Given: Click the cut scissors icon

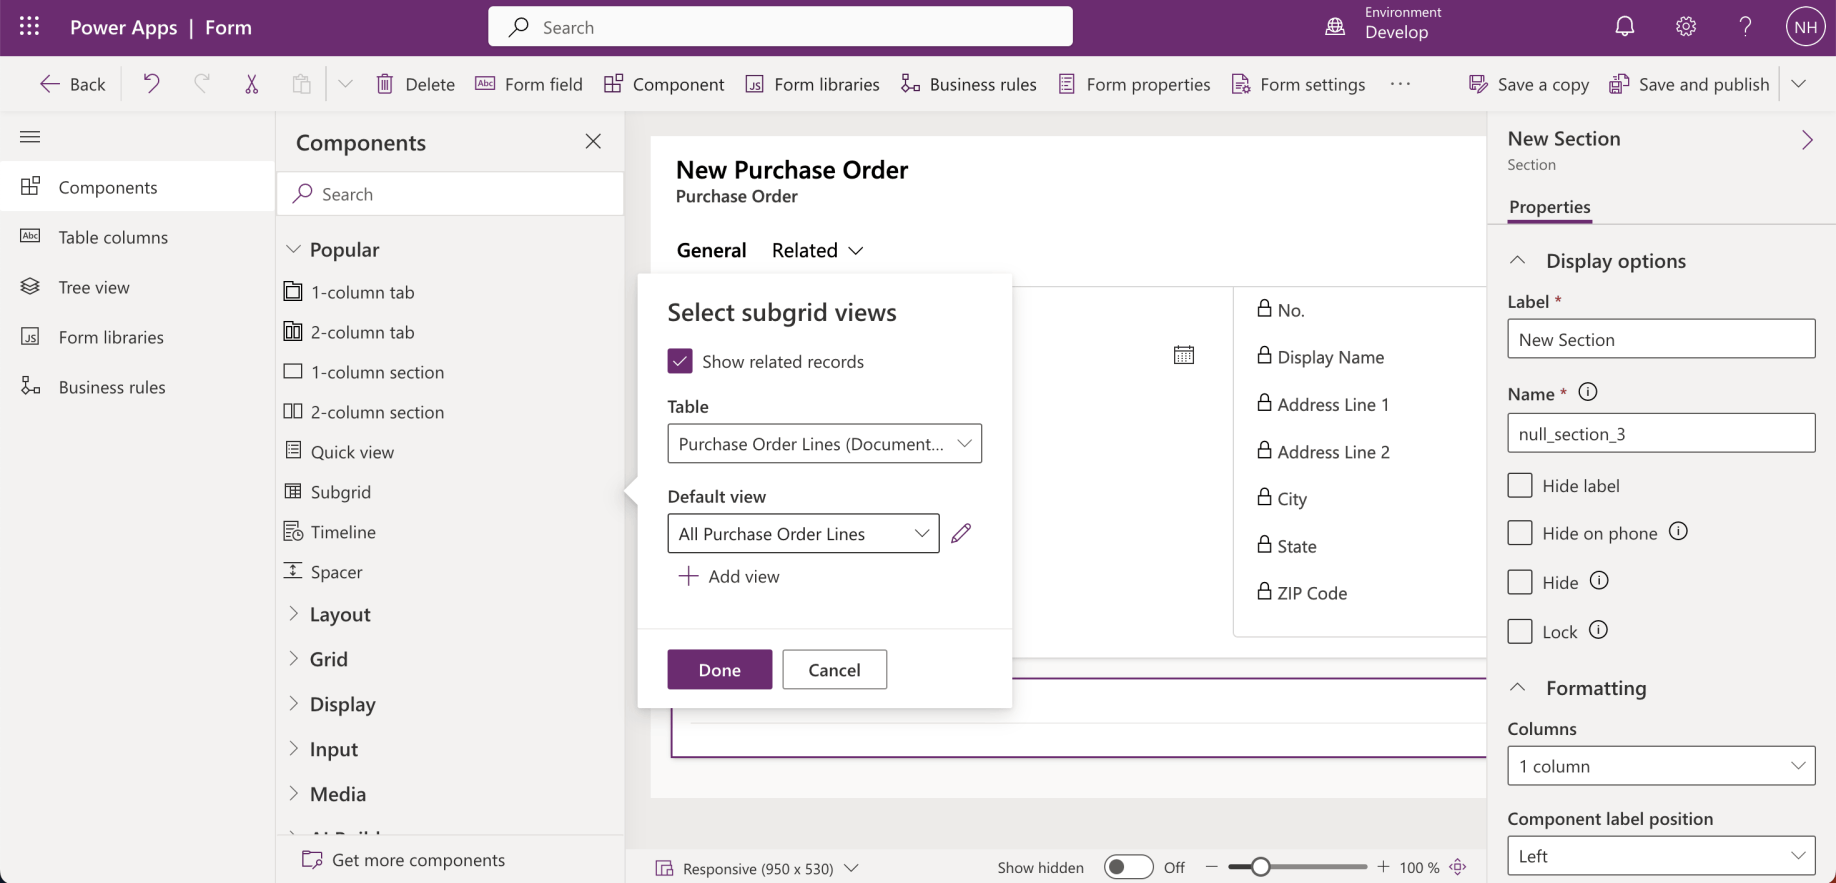Looking at the screenshot, I should pyautogui.click(x=252, y=84).
